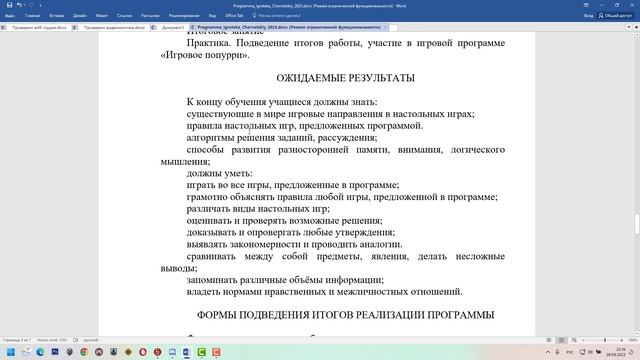
Task: Click the zoom-out minus button
Action: click(583, 340)
